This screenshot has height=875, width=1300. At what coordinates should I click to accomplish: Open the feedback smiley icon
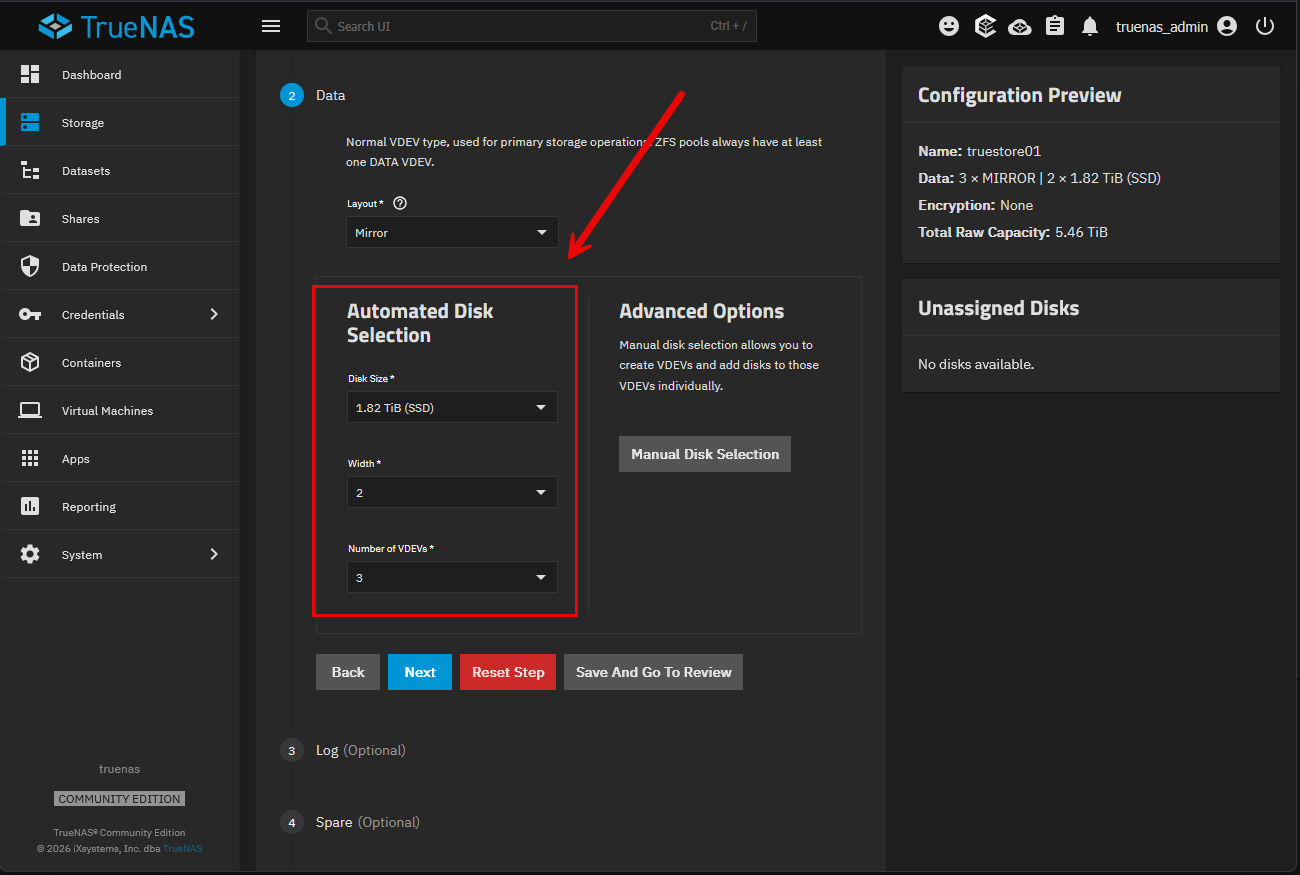click(x=949, y=26)
